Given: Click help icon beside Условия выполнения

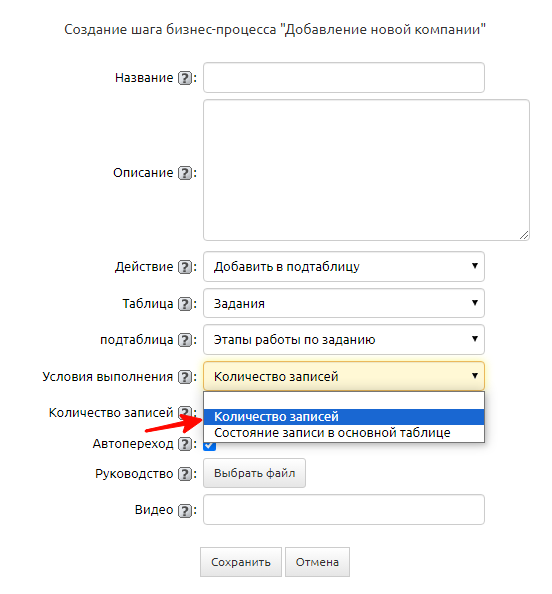Looking at the screenshot, I should 185,377.
